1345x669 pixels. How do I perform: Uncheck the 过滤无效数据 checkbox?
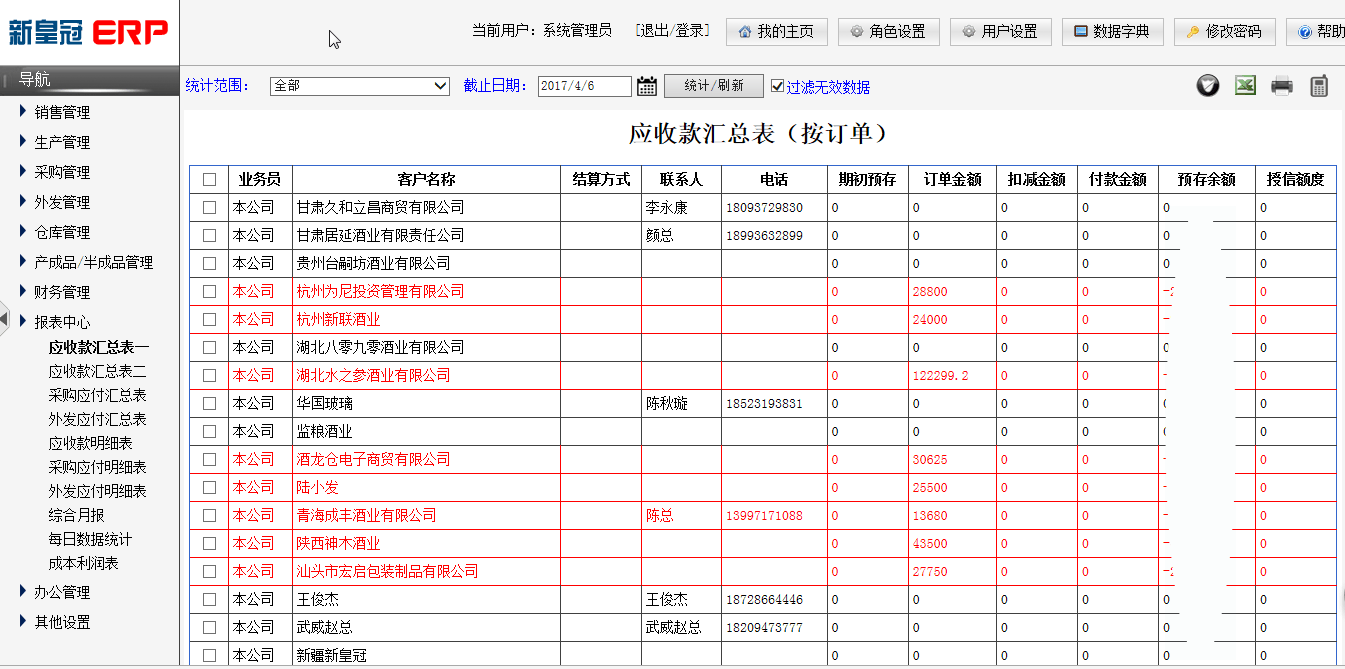(778, 87)
